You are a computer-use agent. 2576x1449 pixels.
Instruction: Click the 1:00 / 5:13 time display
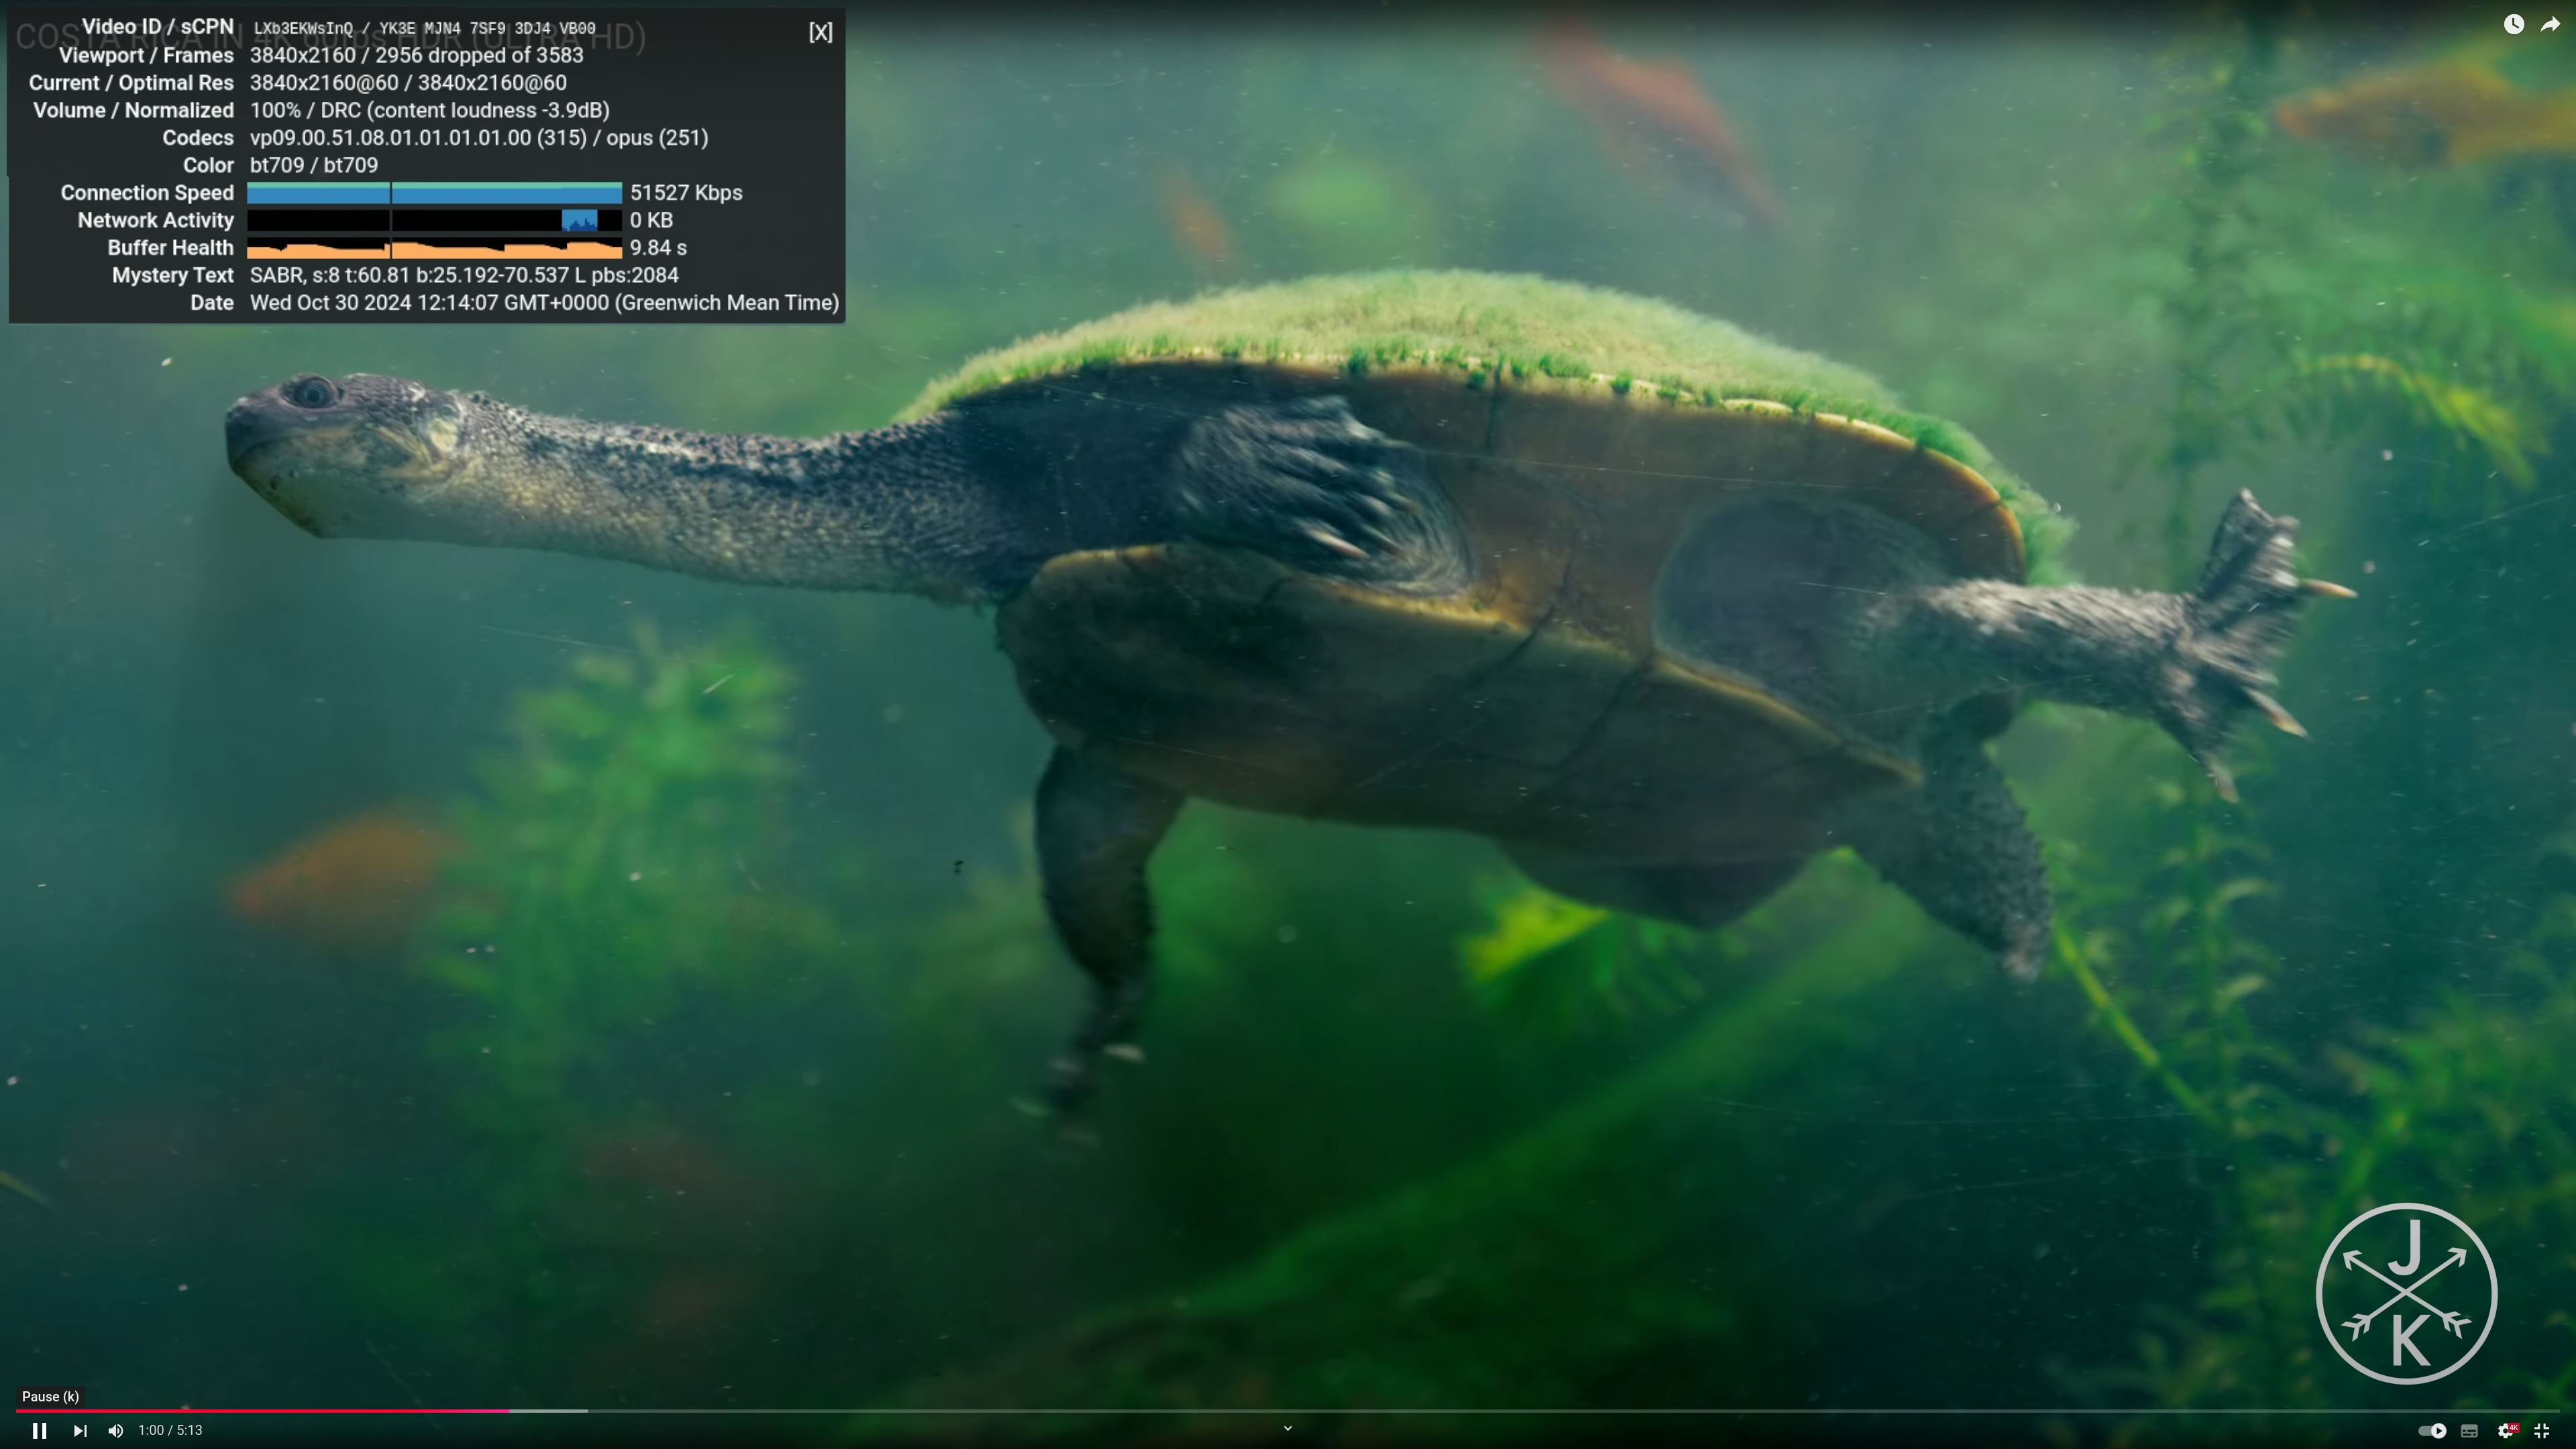tap(170, 1430)
